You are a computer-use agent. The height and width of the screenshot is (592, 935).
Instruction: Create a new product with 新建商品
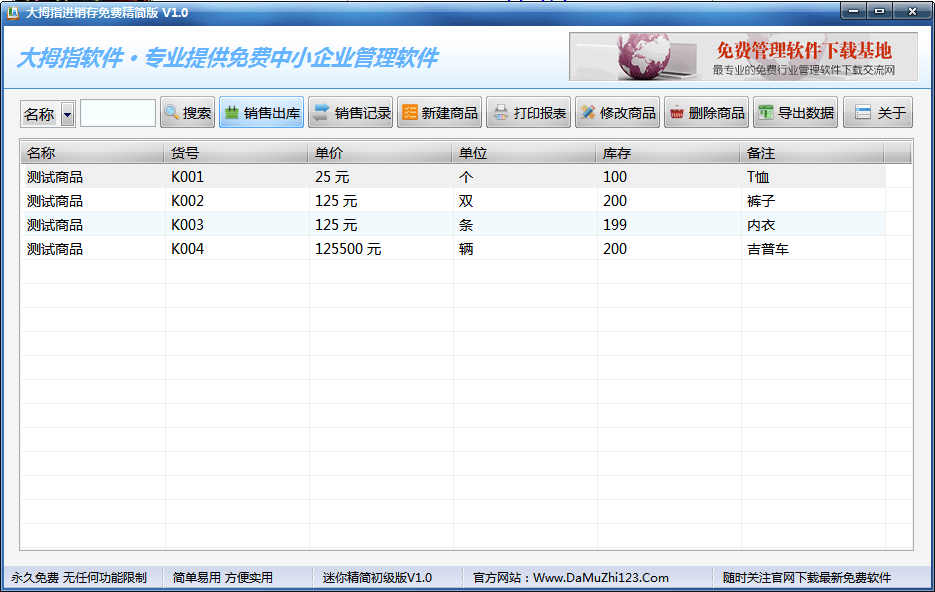(x=439, y=113)
